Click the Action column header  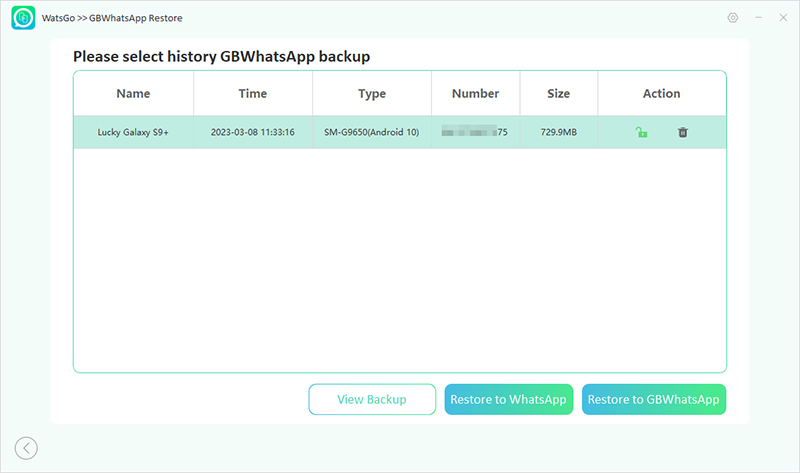point(662,93)
